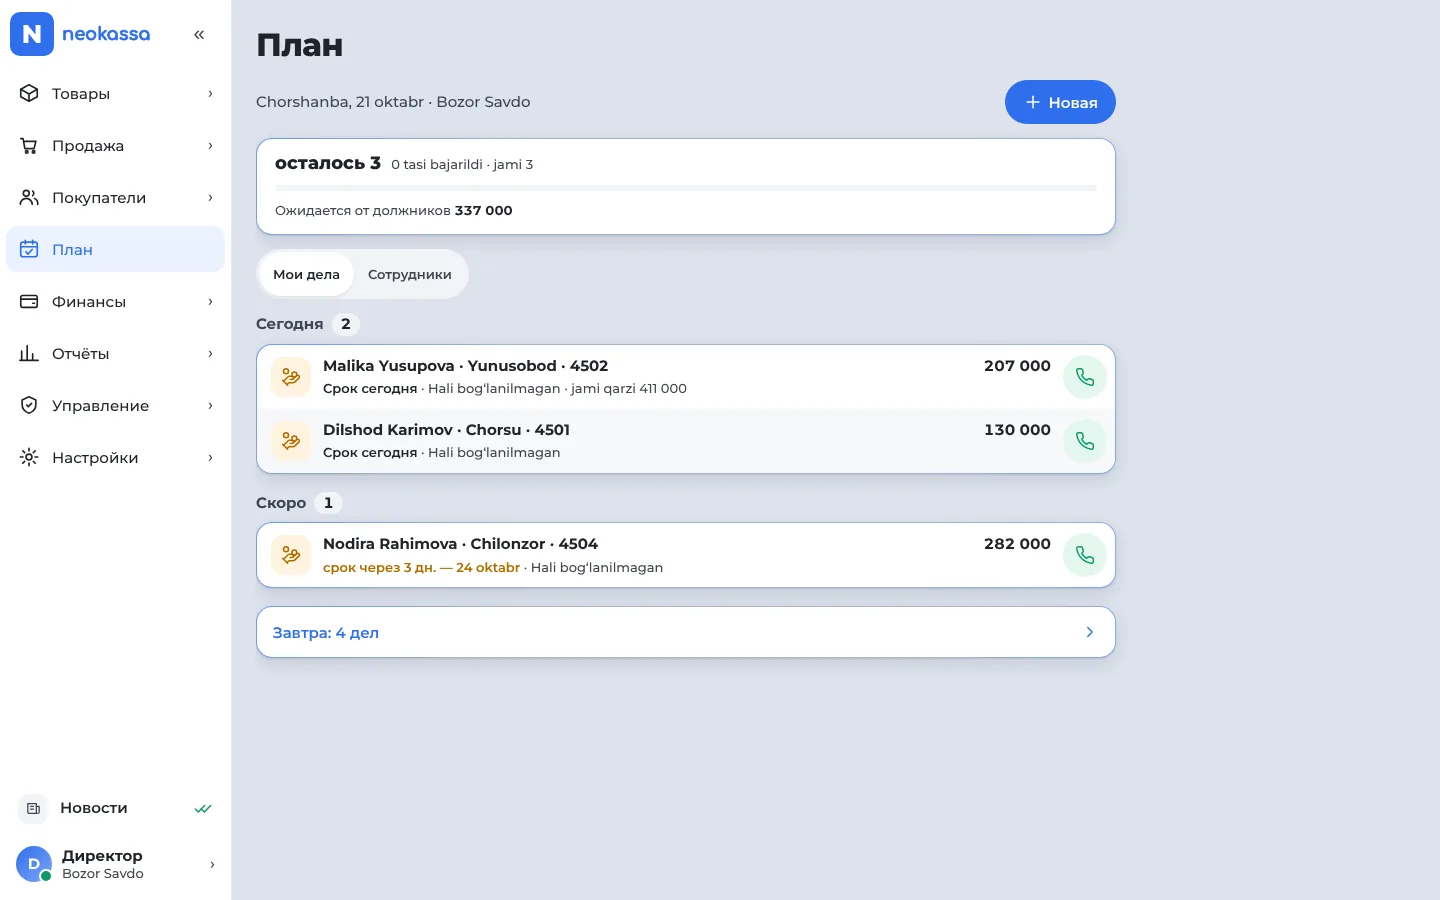Click the Новая button

pyautogui.click(x=1060, y=102)
